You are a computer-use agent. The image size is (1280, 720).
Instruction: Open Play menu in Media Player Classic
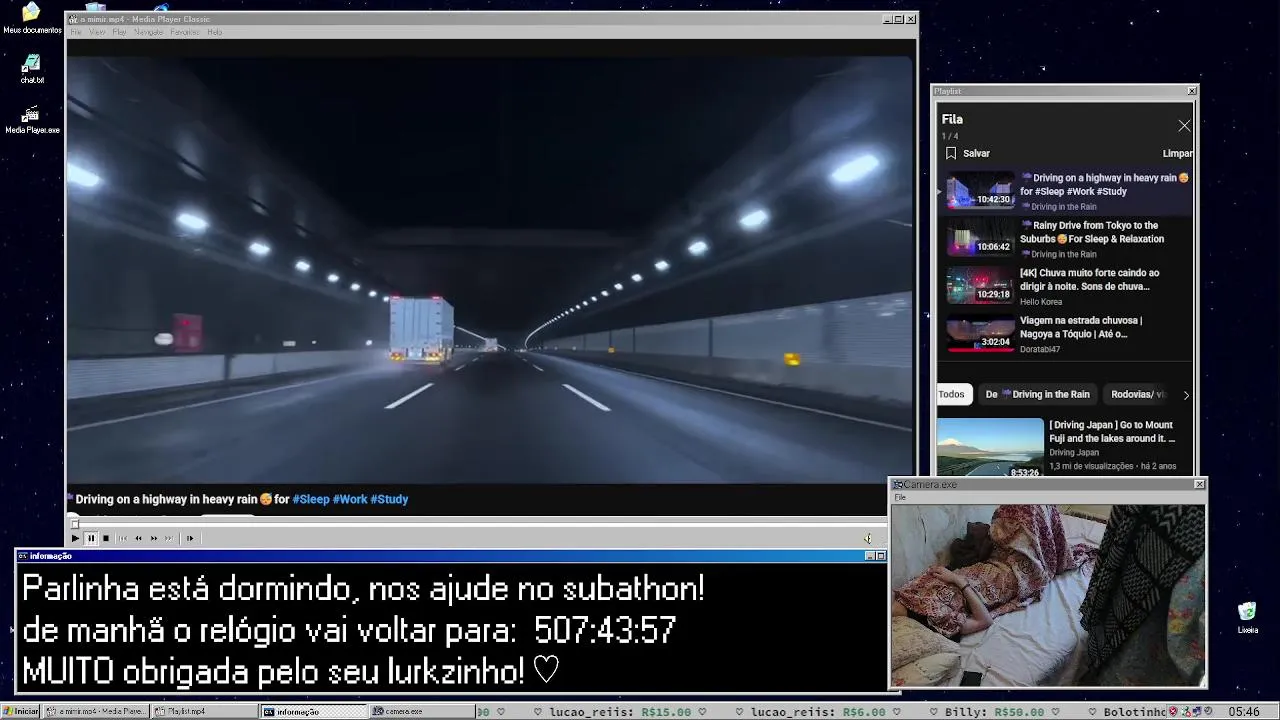click(119, 32)
